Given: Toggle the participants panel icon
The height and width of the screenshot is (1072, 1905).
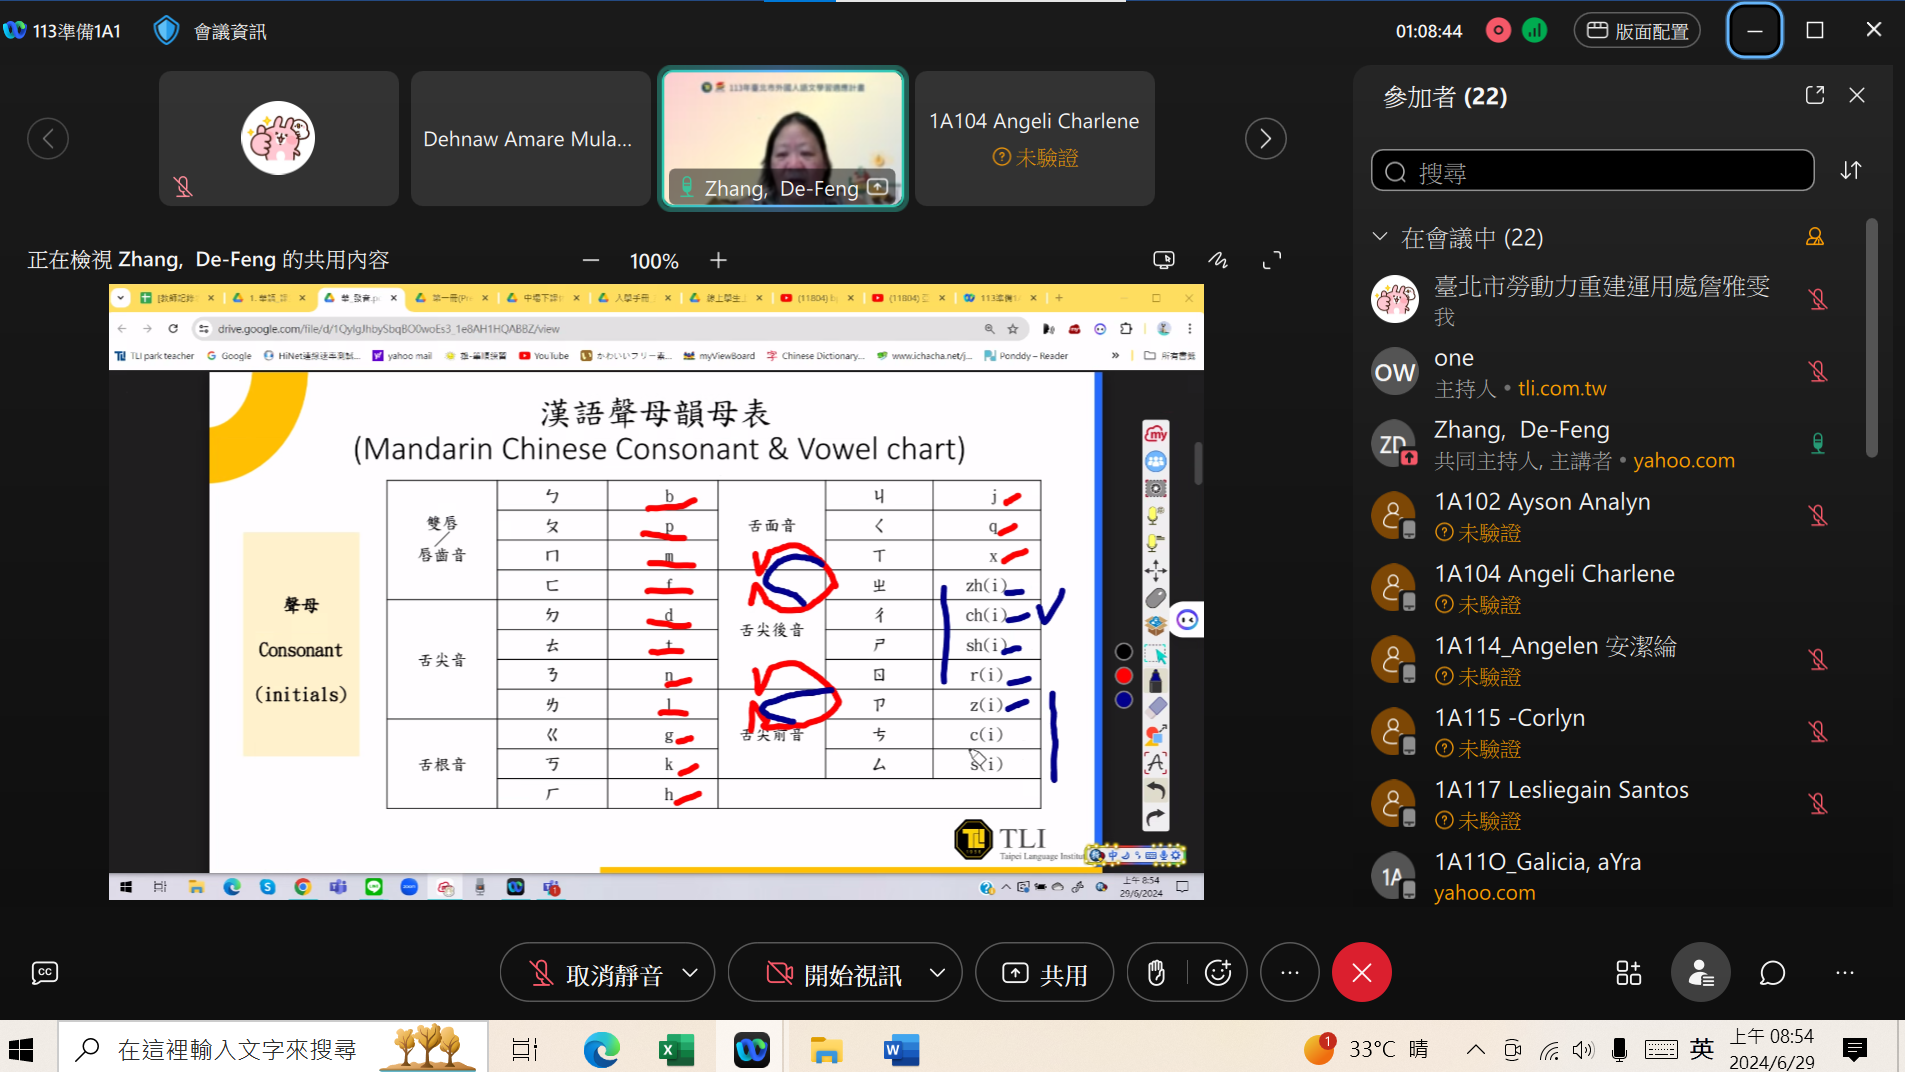Looking at the screenshot, I should [x=1700, y=973].
